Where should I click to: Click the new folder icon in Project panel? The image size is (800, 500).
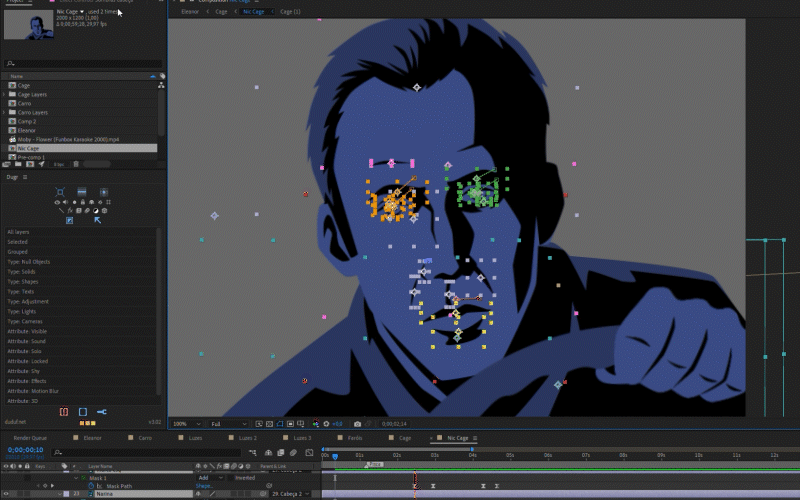click(18, 164)
